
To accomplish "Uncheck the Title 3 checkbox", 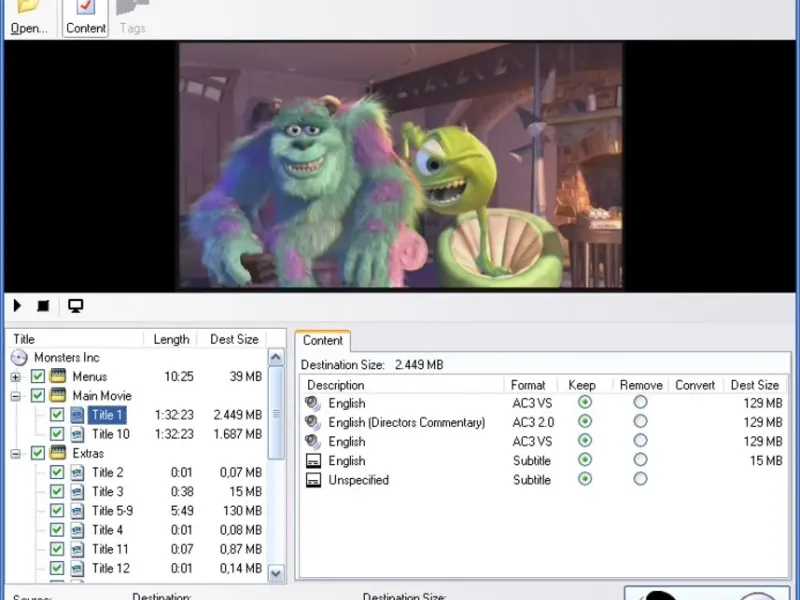I will coord(57,491).
